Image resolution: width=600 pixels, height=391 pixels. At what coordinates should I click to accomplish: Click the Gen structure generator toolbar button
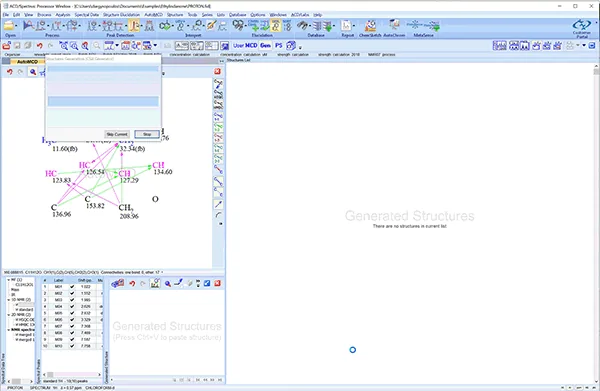(x=265, y=46)
